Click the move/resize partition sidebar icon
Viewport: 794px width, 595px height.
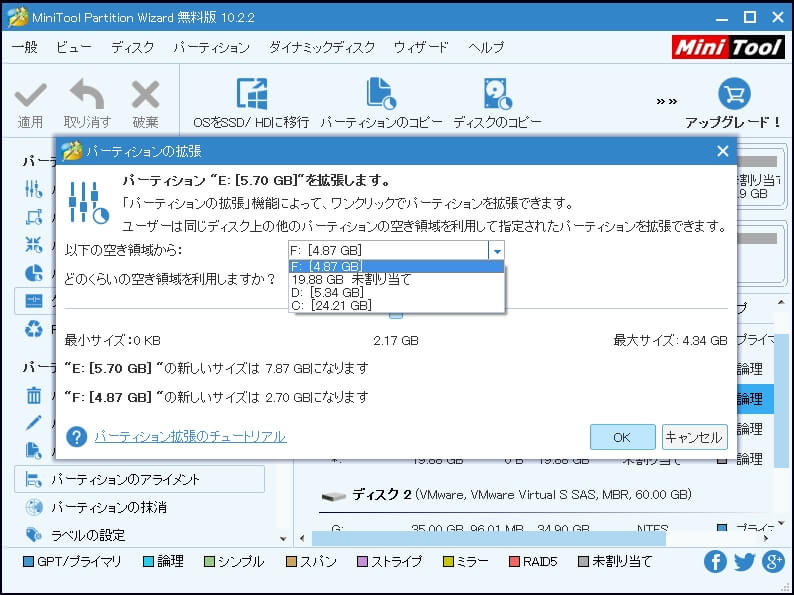click(x=33, y=217)
